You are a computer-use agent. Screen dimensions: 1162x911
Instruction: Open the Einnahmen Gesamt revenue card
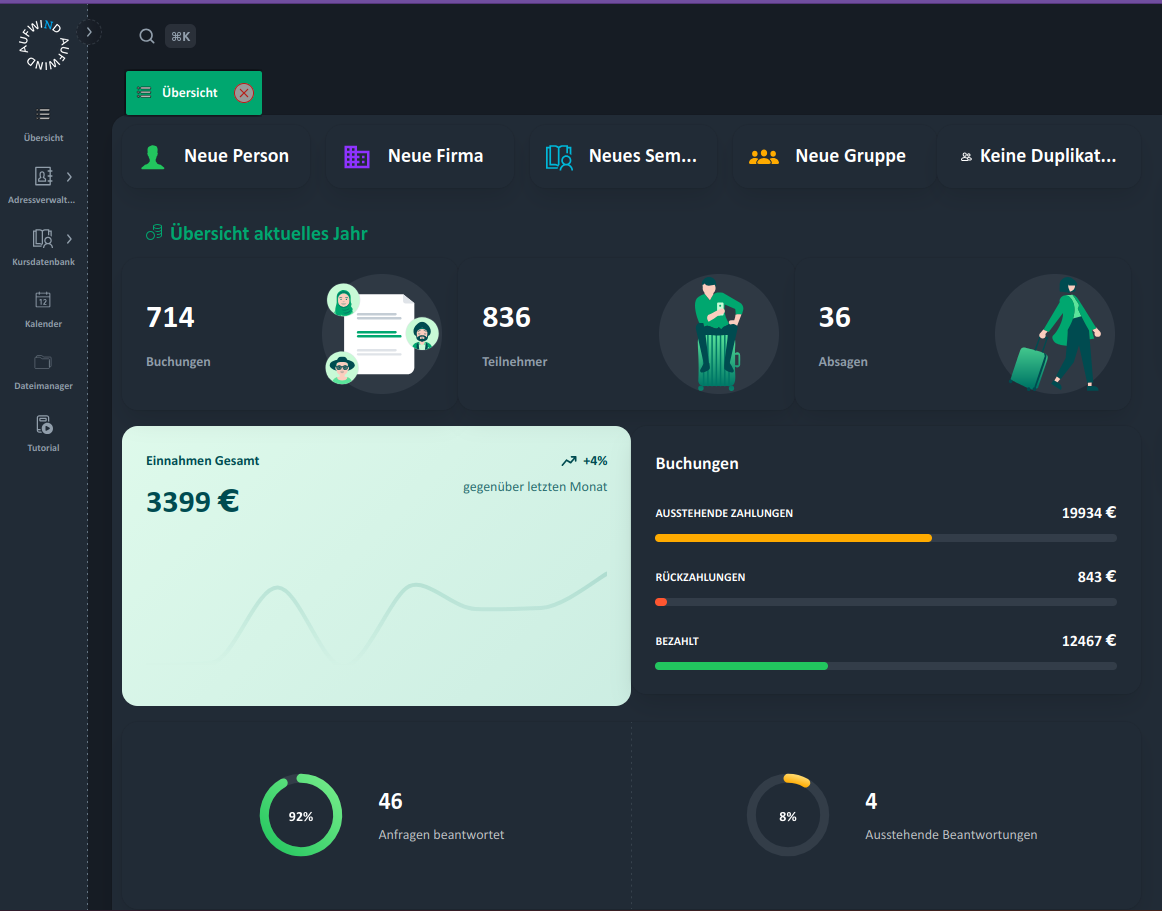click(376, 566)
